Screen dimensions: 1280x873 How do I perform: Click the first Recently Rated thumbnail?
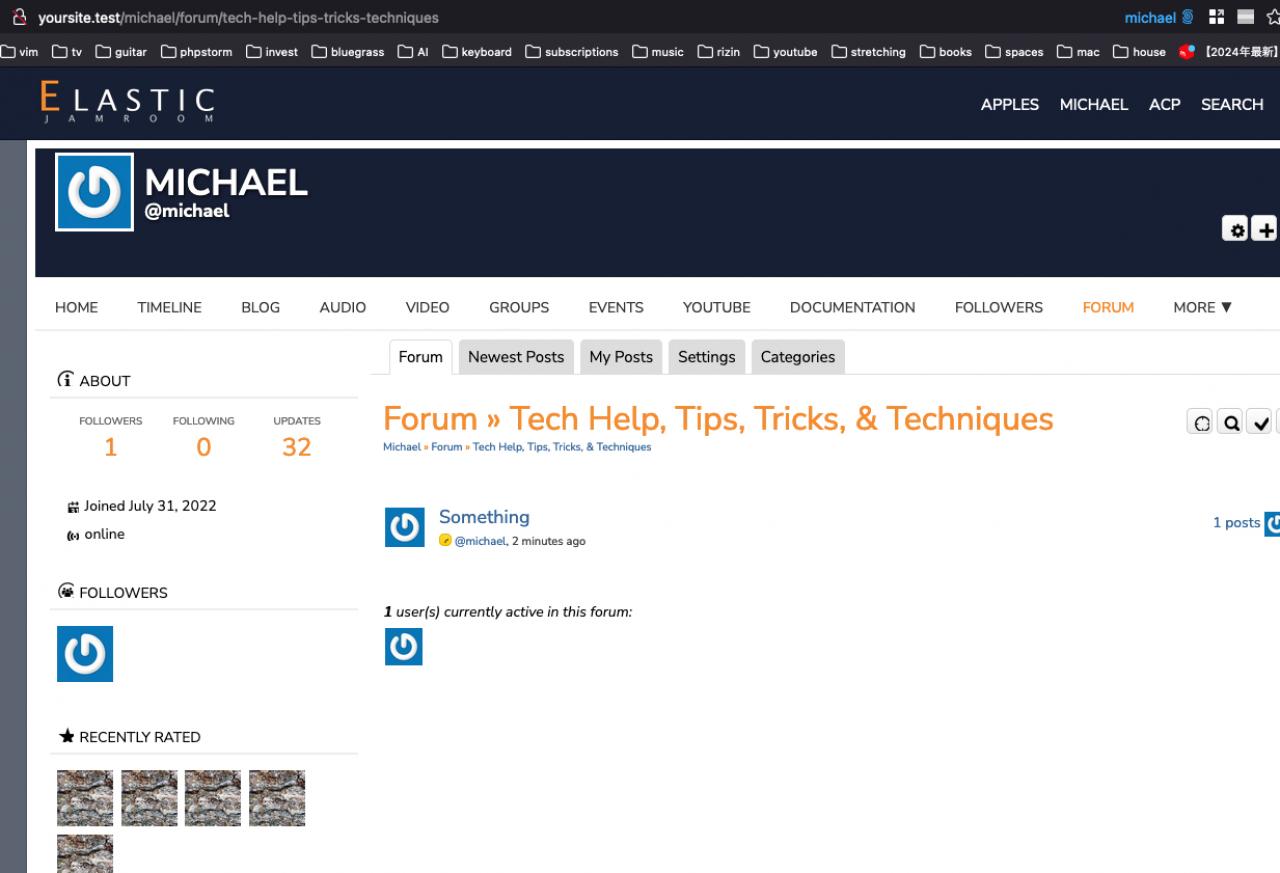click(x=85, y=798)
